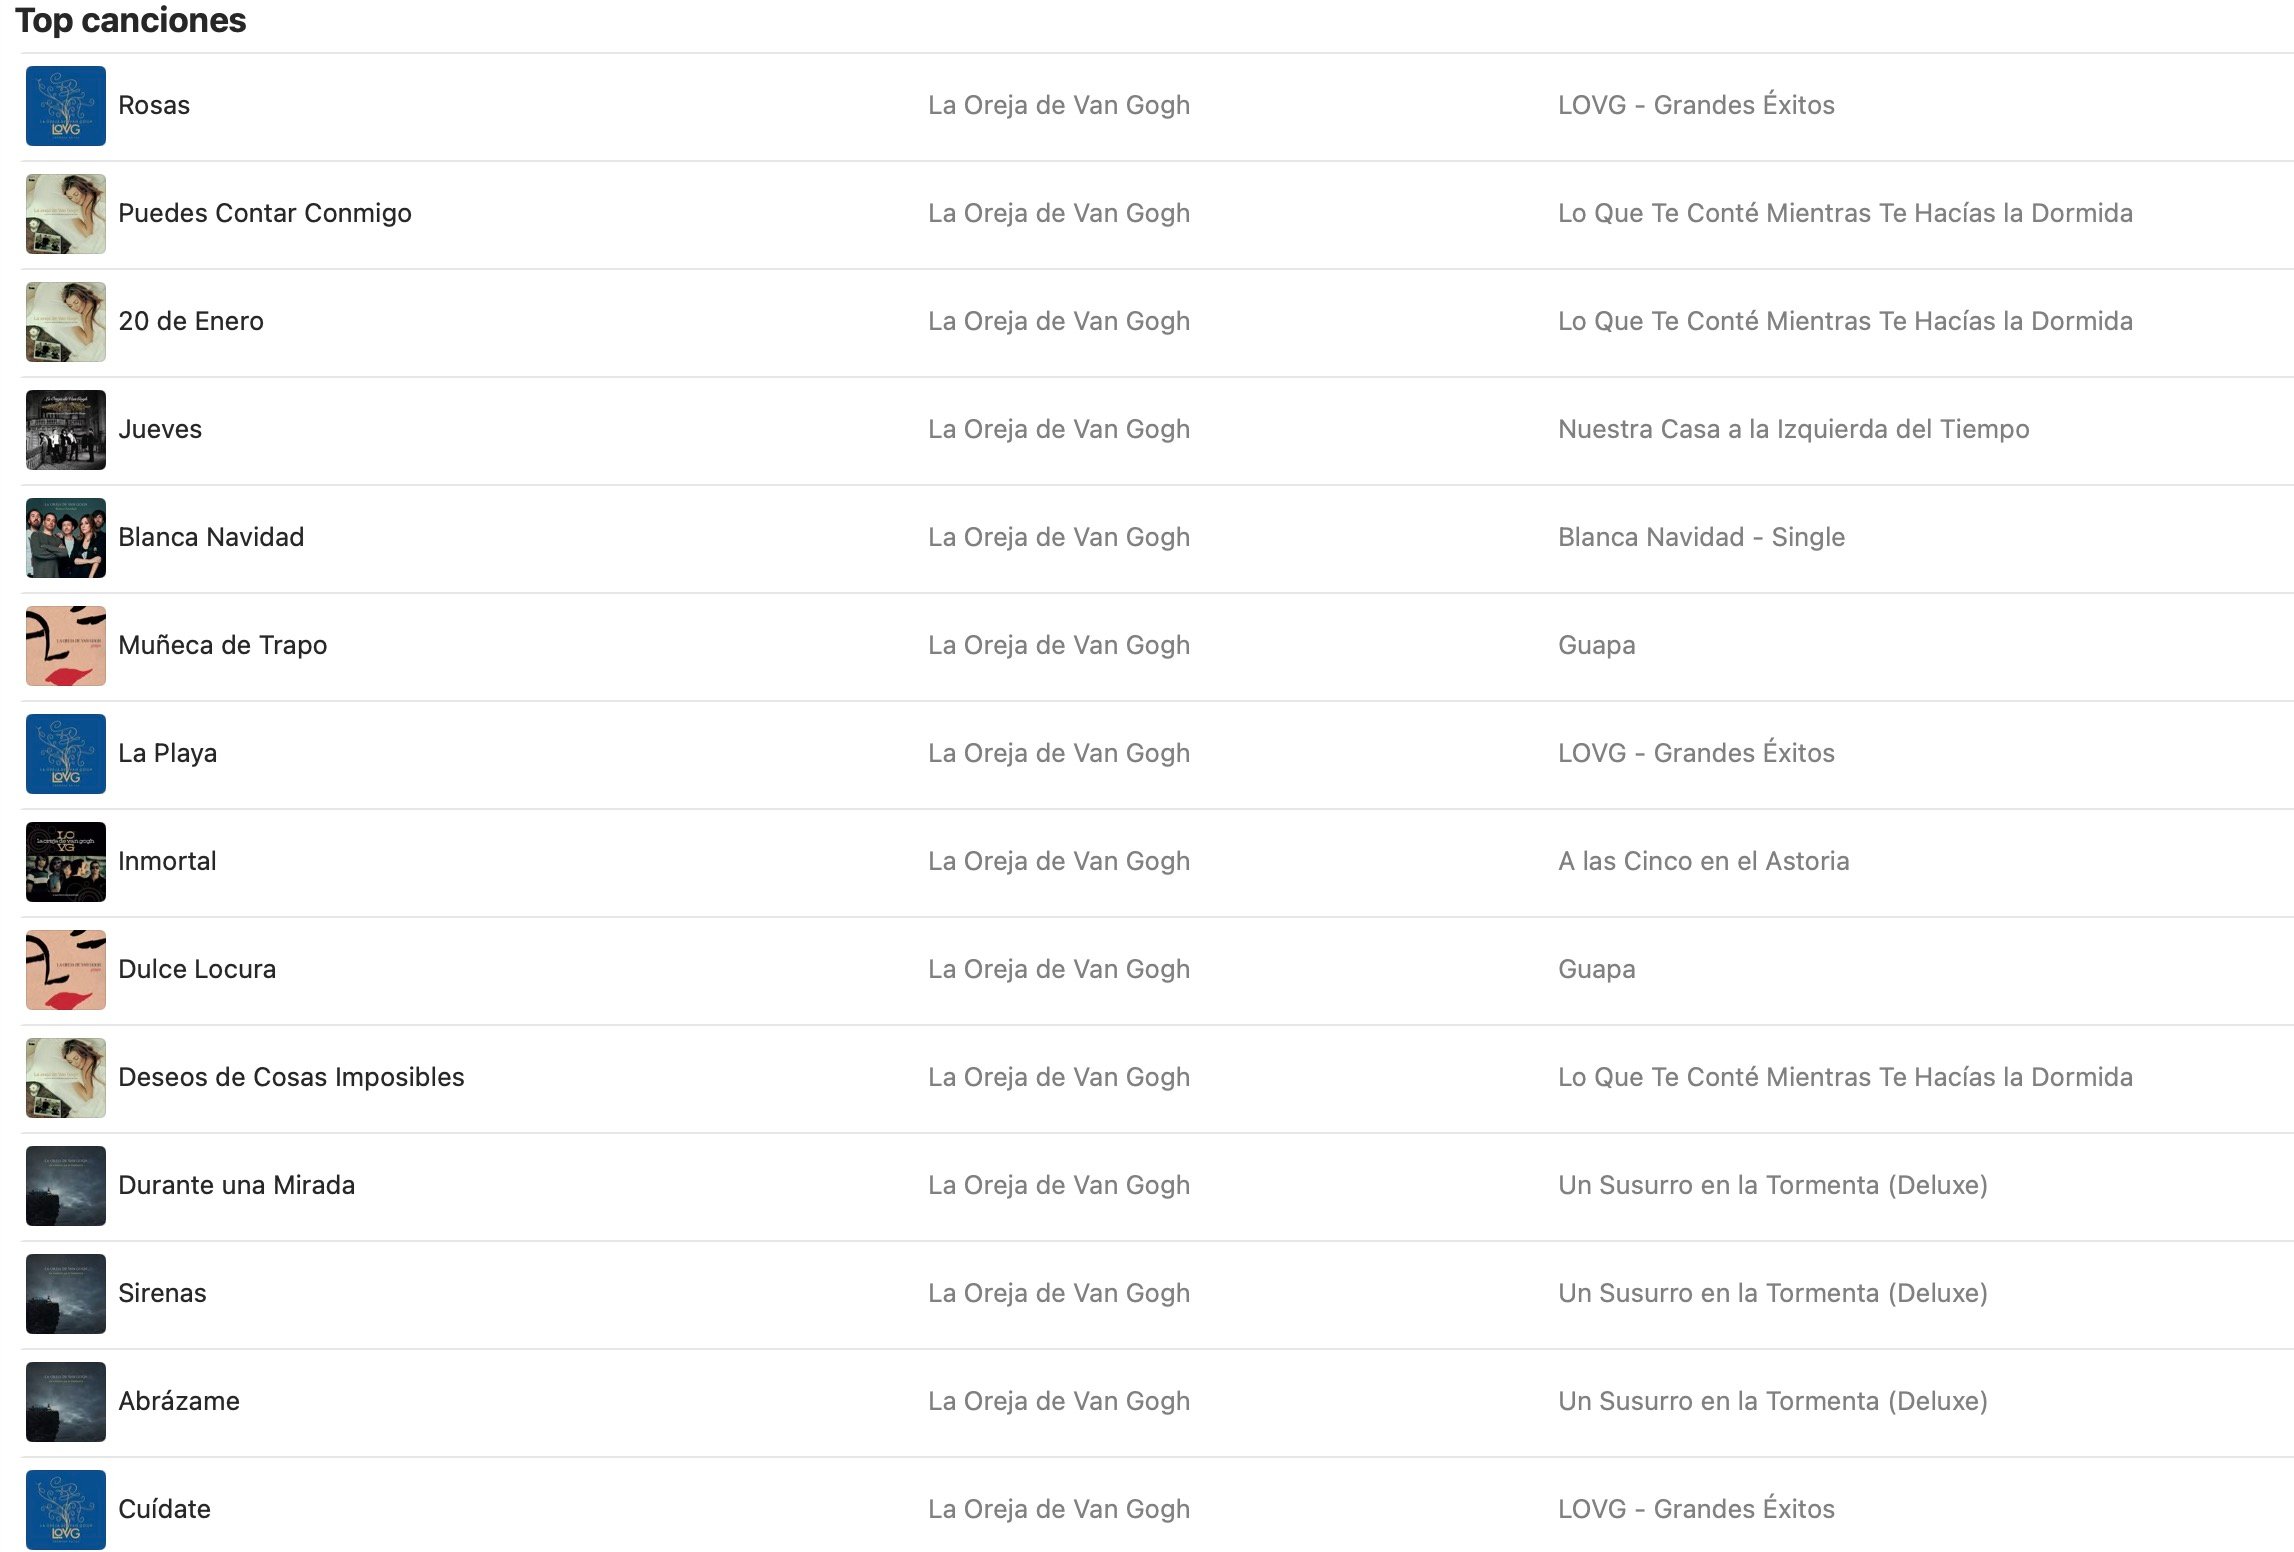Viewport: 2294px width, 1552px height.
Task: Go to album Blanca Navidad - Single
Action: click(x=1701, y=537)
